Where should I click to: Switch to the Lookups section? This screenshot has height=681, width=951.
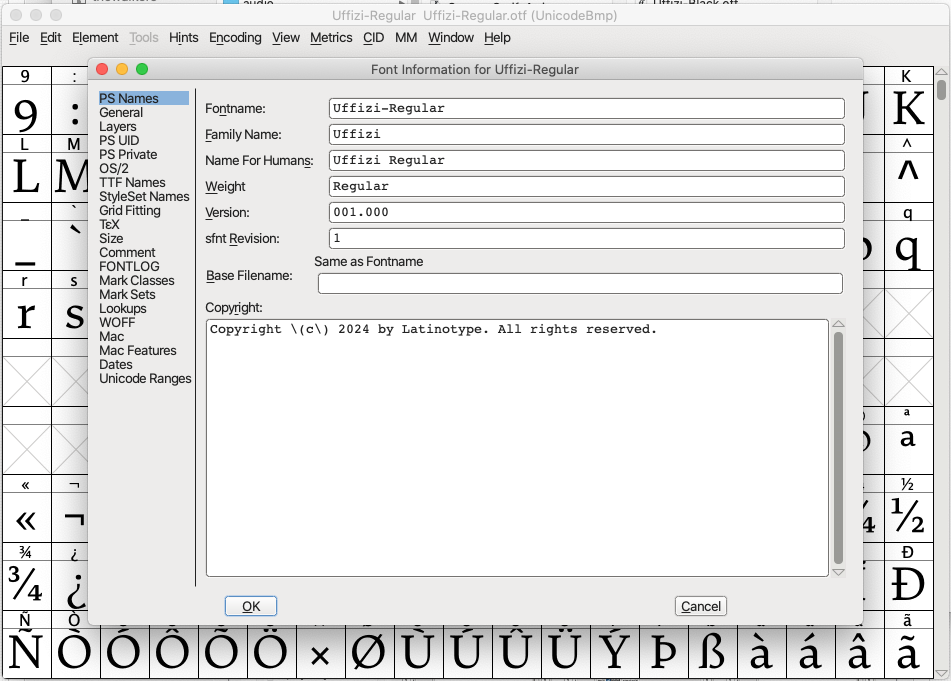[123, 308]
